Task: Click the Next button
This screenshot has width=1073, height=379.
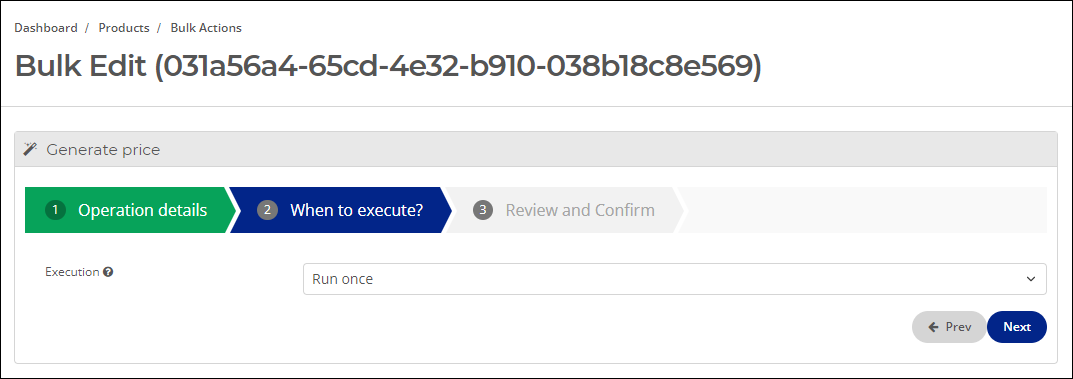Action: [x=1017, y=327]
